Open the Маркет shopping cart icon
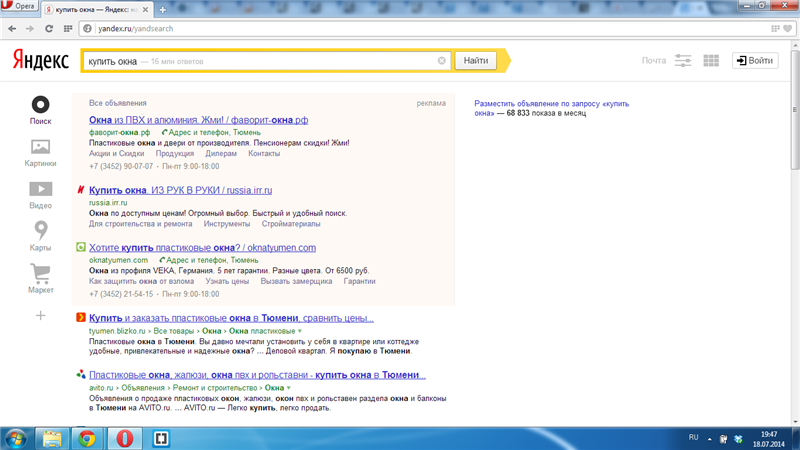 [x=40, y=279]
